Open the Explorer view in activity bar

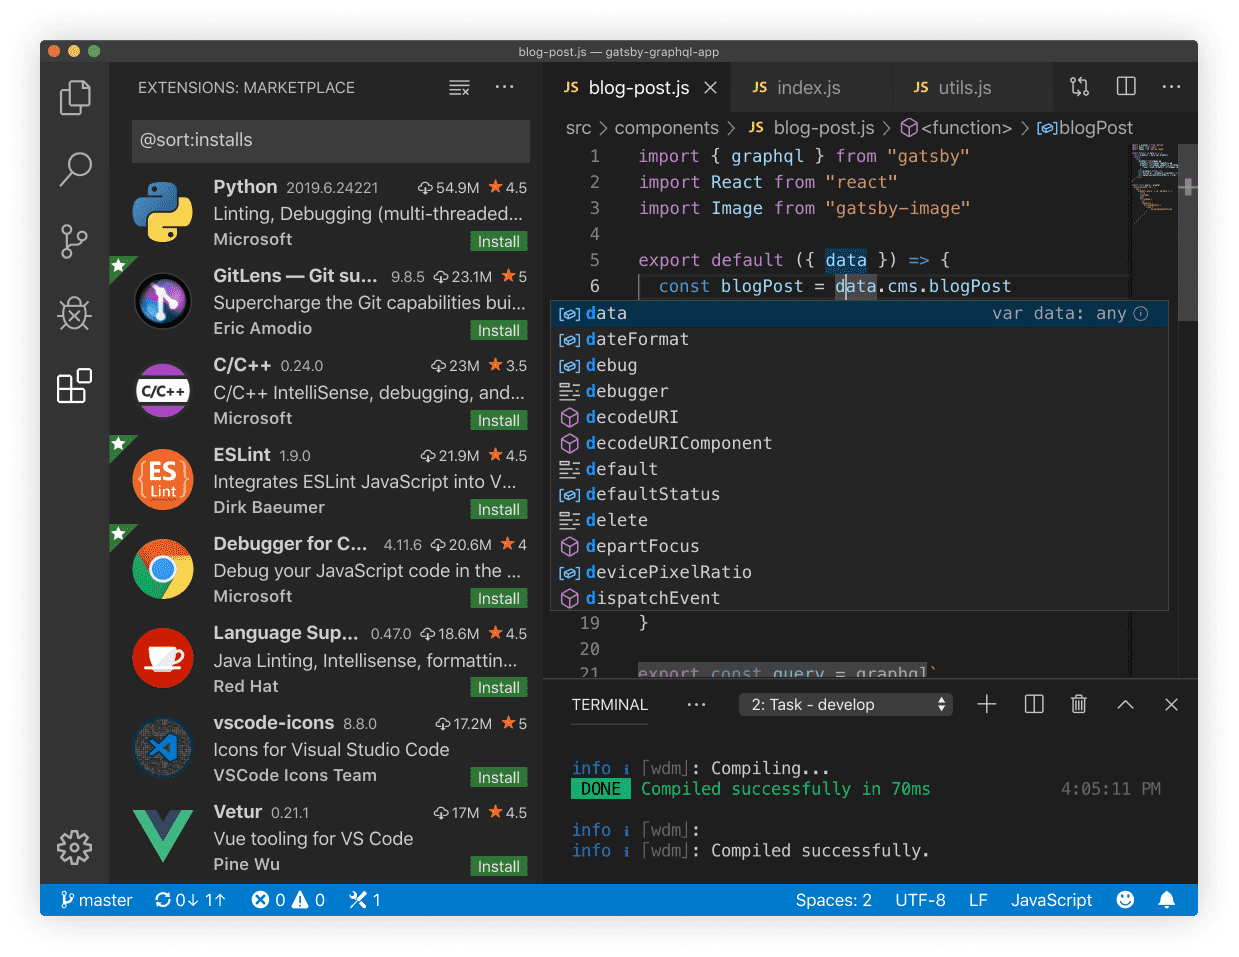tap(75, 97)
